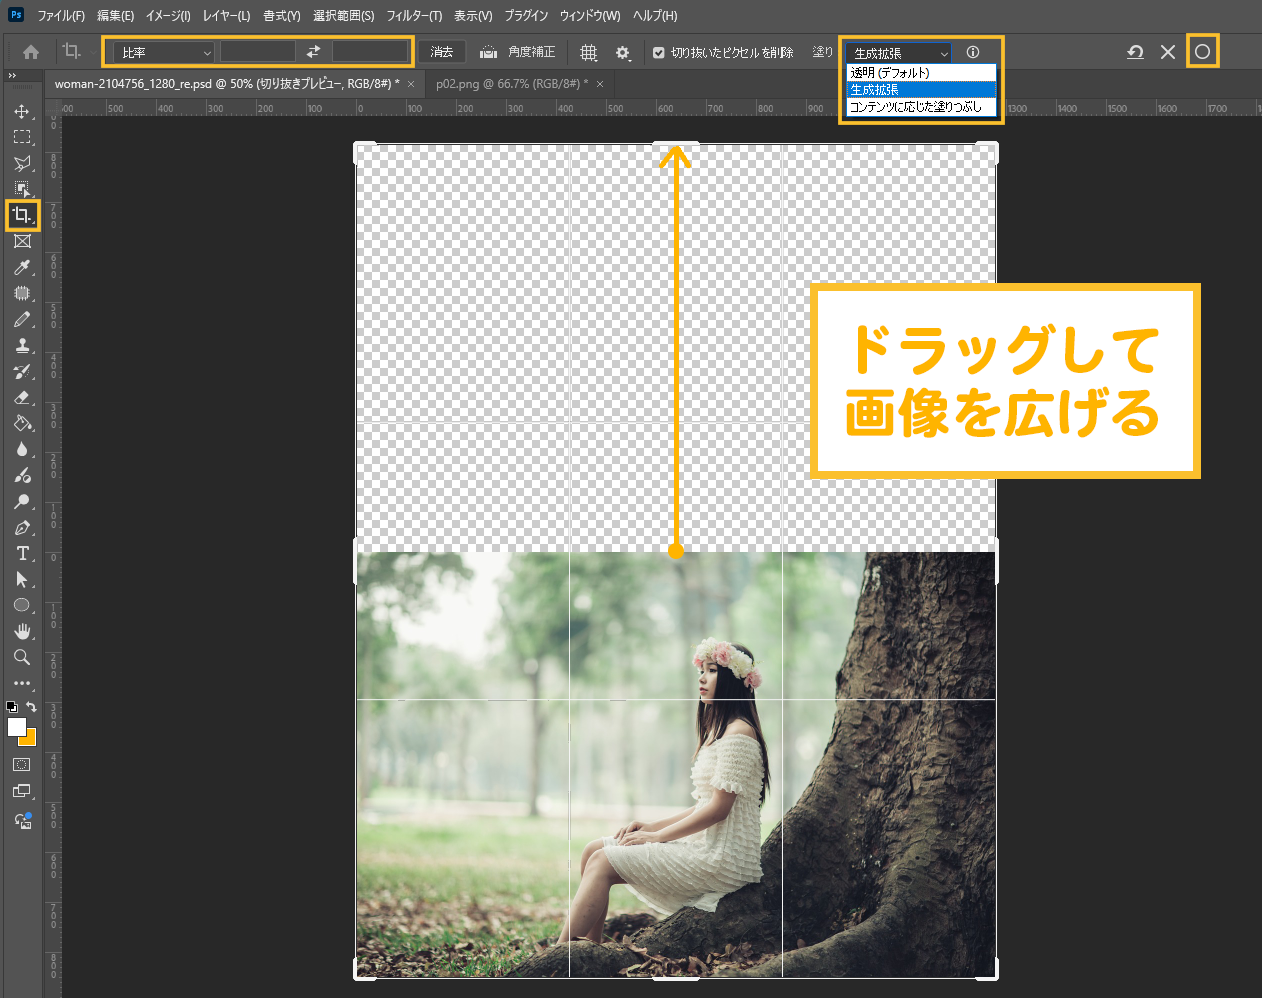Select the Eraser tool
The height and width of the screenshot is (998, 1262).
pos(22,397)
